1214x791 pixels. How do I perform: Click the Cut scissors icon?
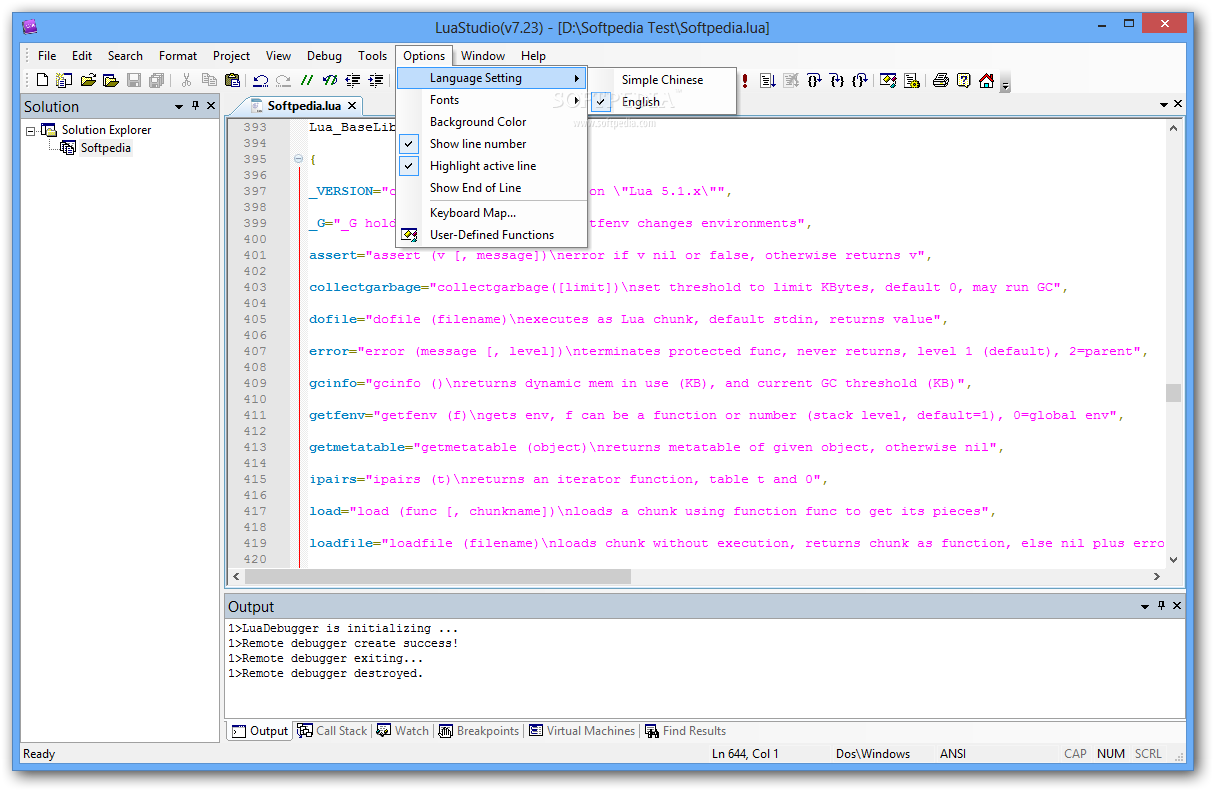click(x=186, y=80)
